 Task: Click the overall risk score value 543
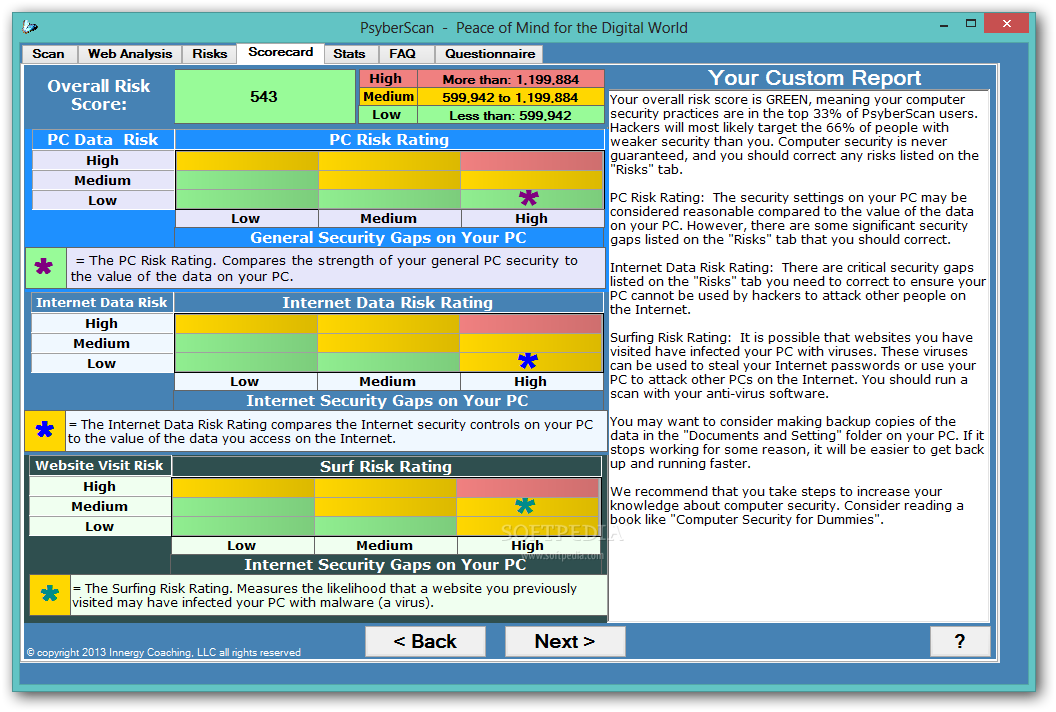263,96
